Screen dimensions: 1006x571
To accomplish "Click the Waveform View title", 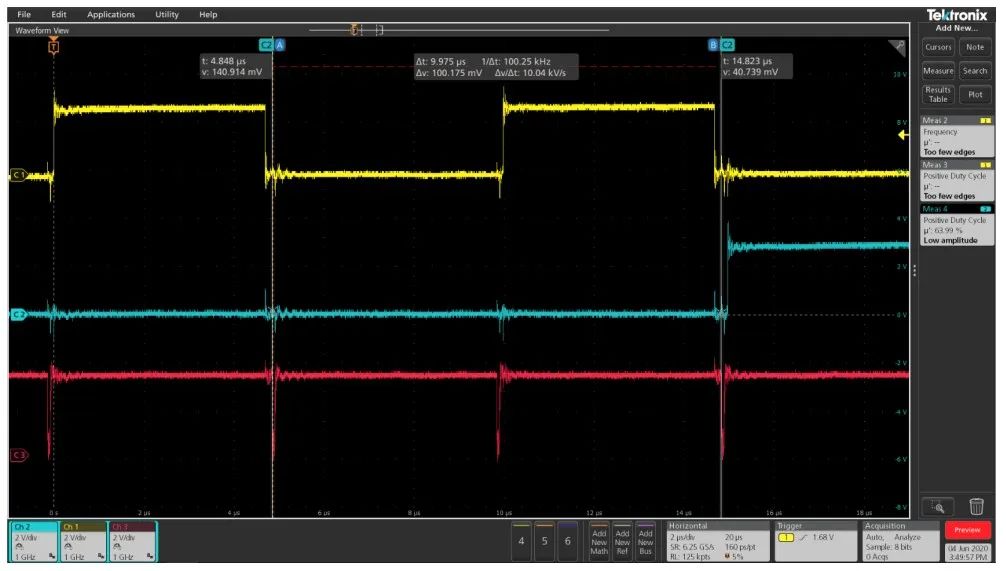I will [42, 30].
